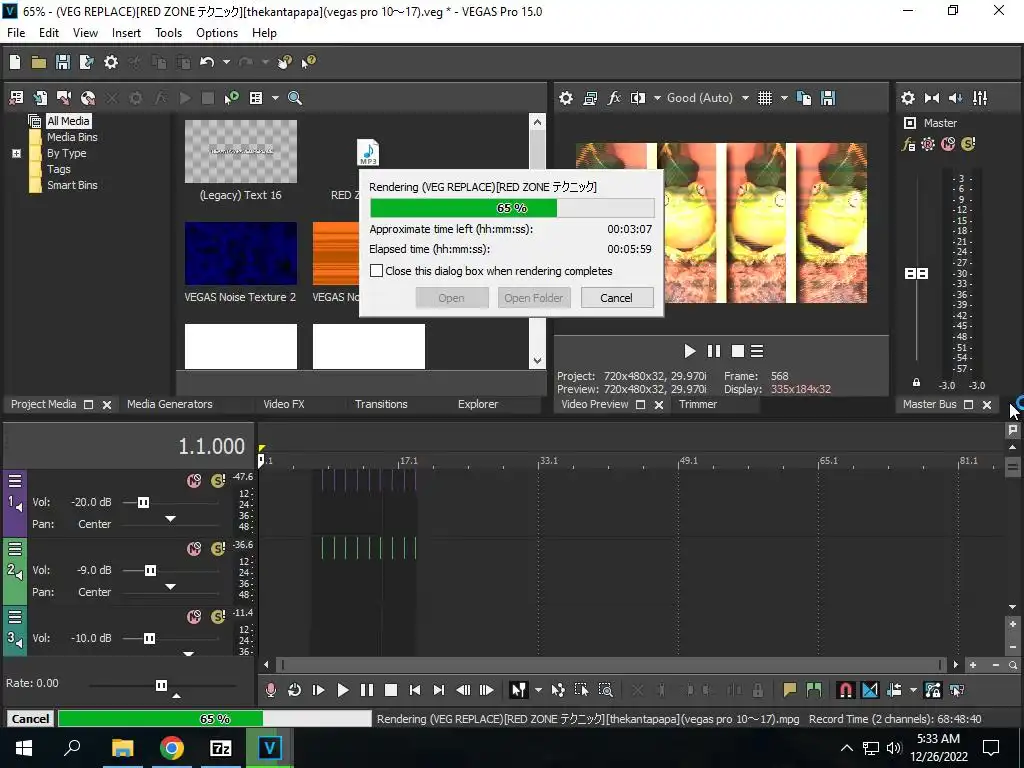
Task: Click the Go to Start transport icon
Action: 415,690
